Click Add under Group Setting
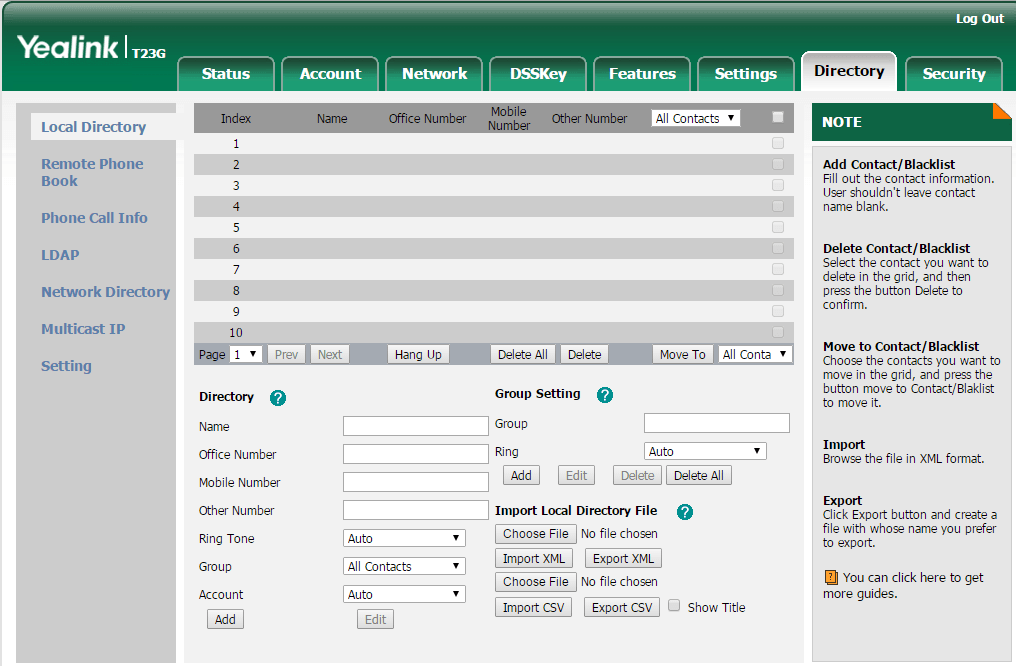 (x=521, y=476)
